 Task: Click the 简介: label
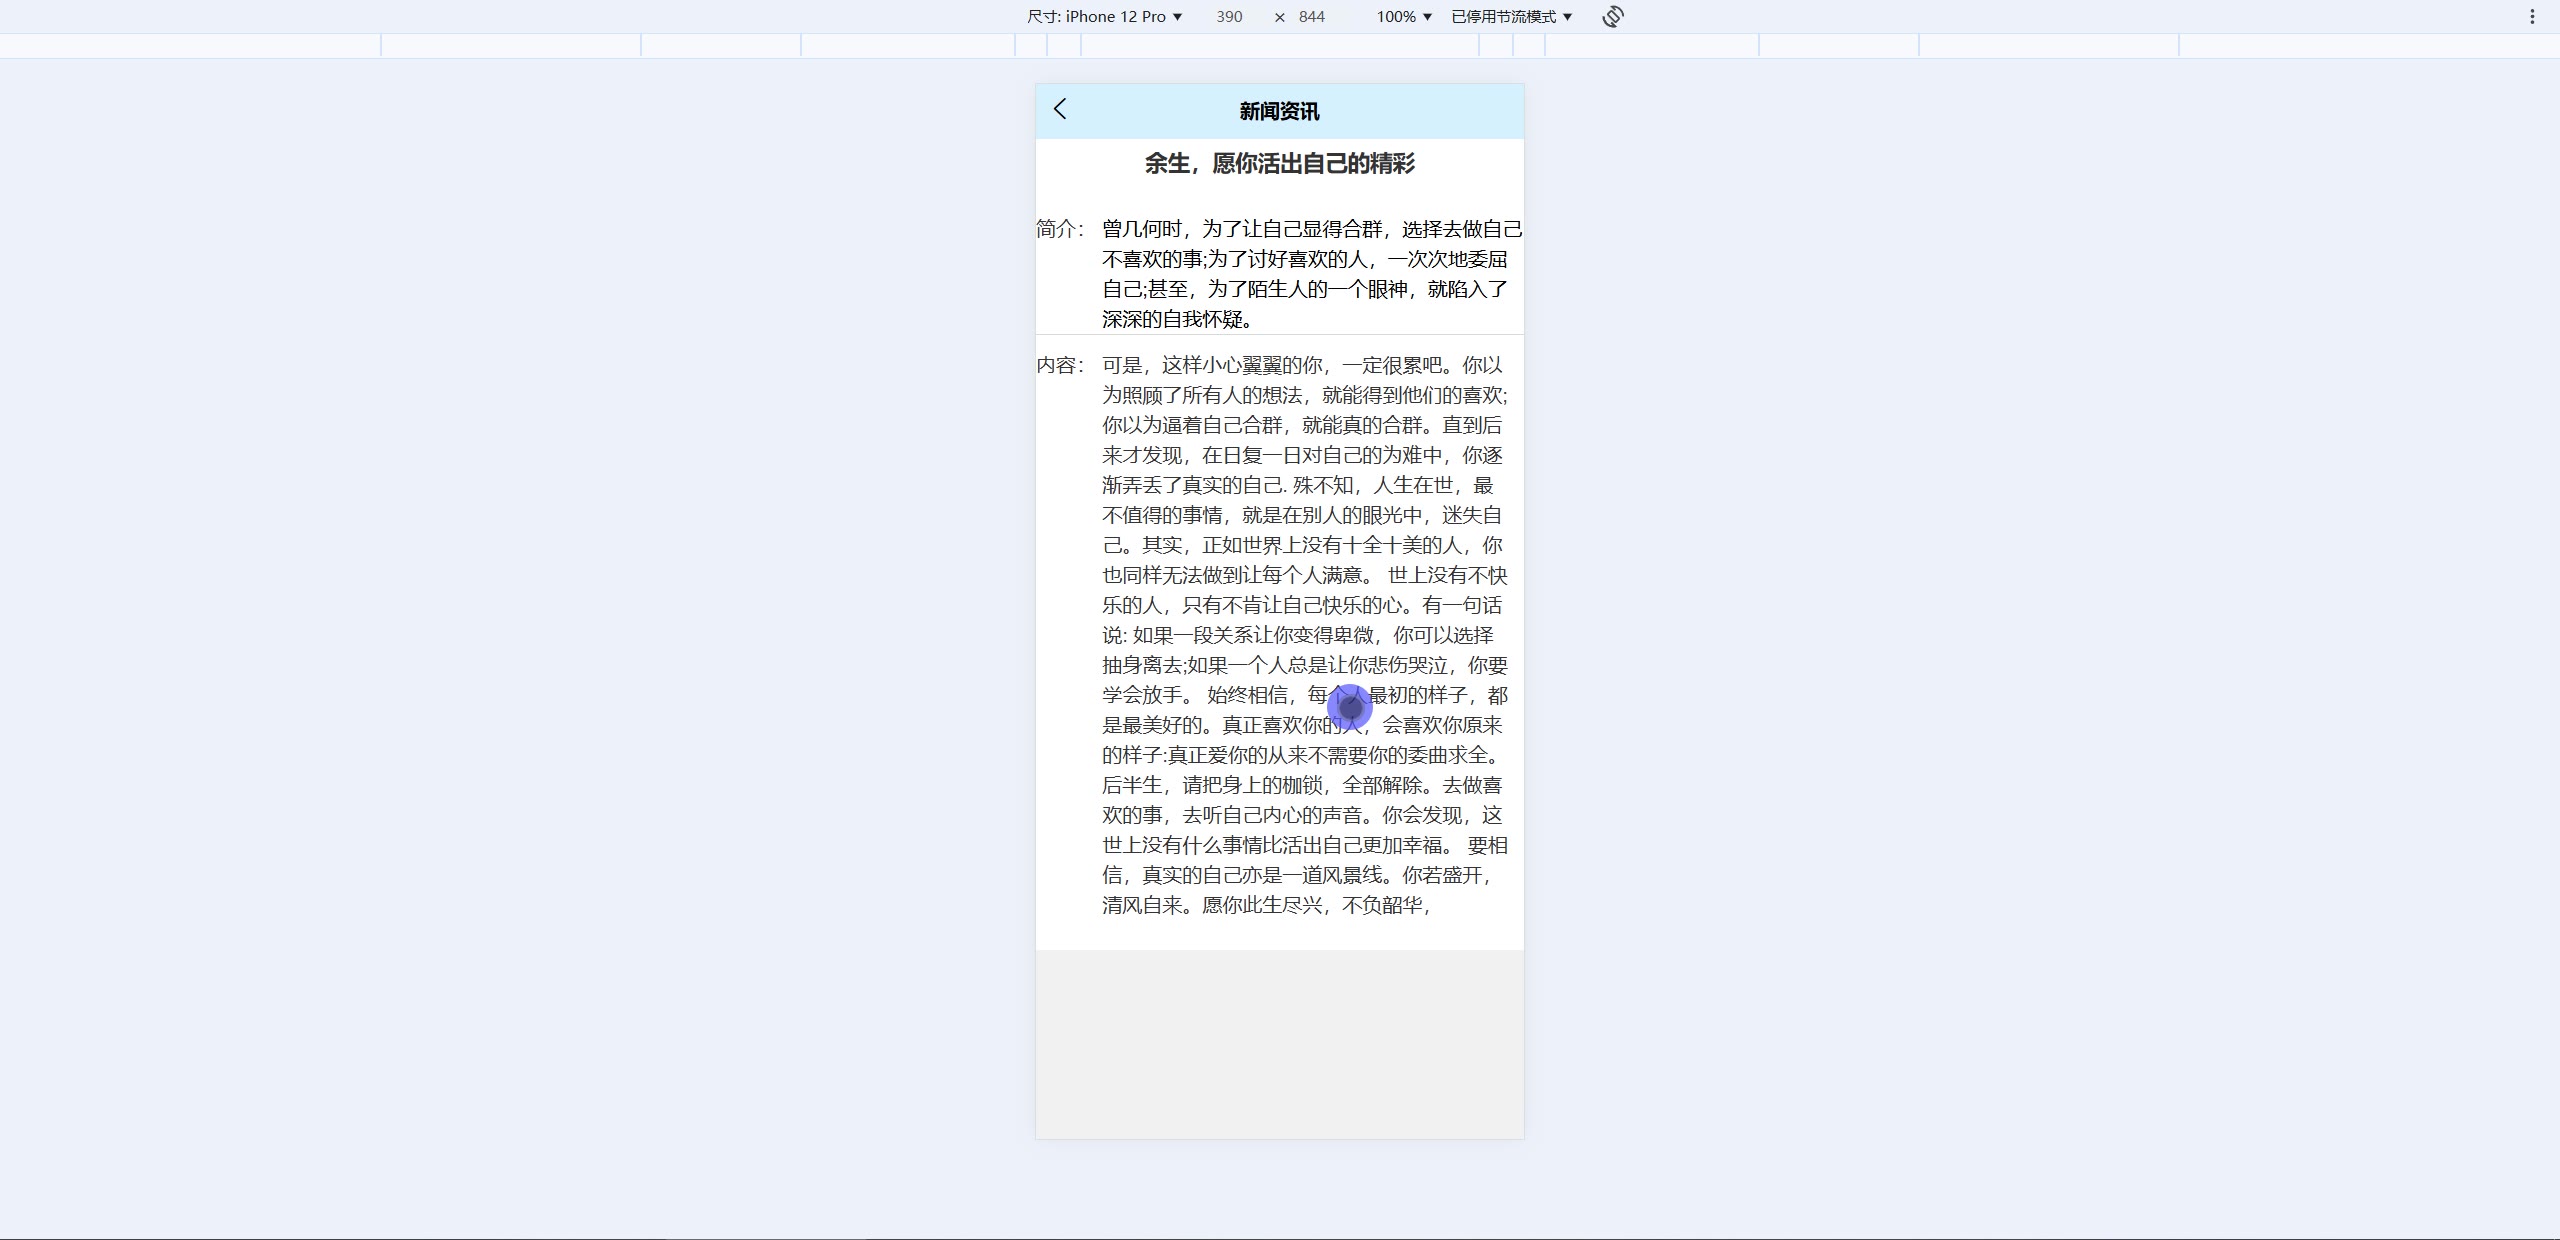[1060, 229]
